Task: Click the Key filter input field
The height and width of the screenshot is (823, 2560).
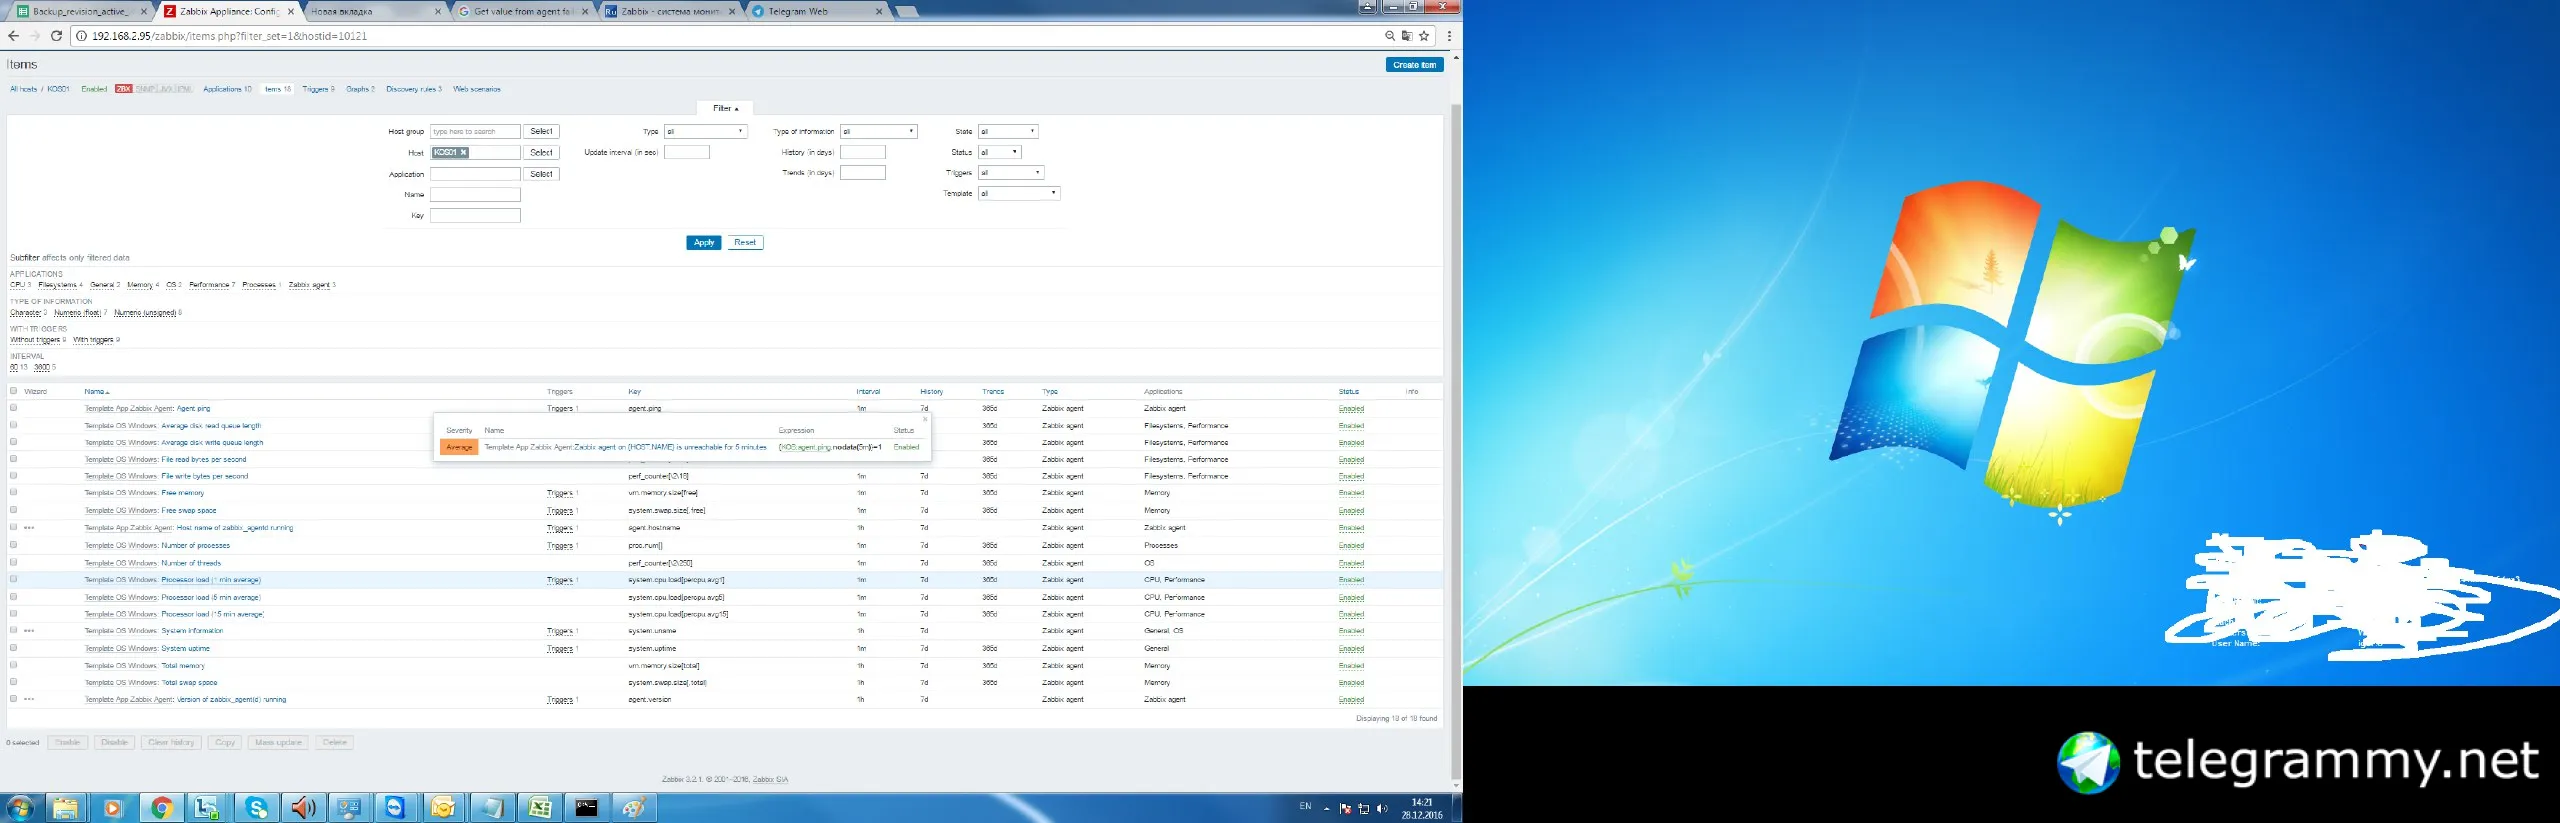Action: tap(475, 215)
